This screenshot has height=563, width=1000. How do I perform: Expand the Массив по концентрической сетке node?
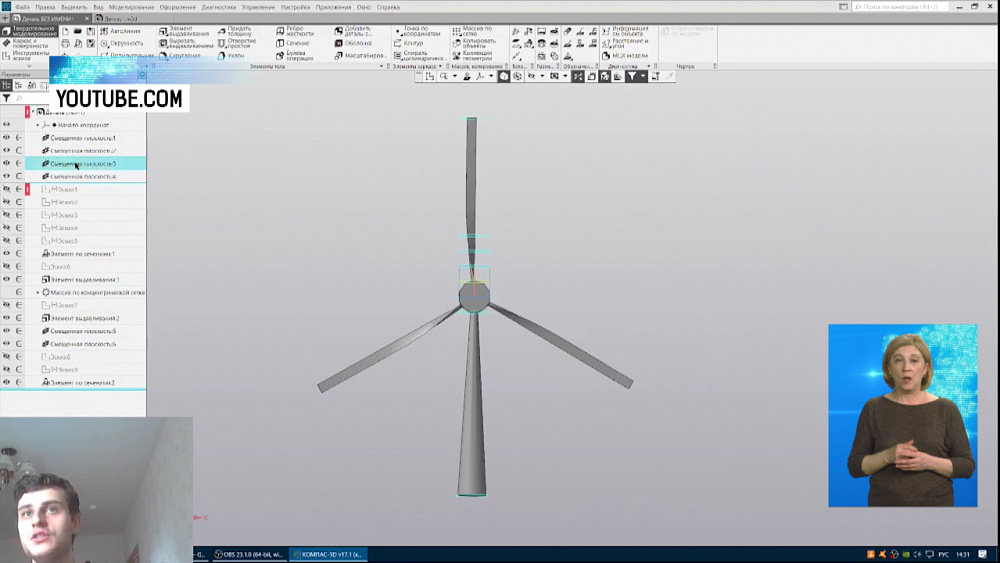tap(38, 293)
